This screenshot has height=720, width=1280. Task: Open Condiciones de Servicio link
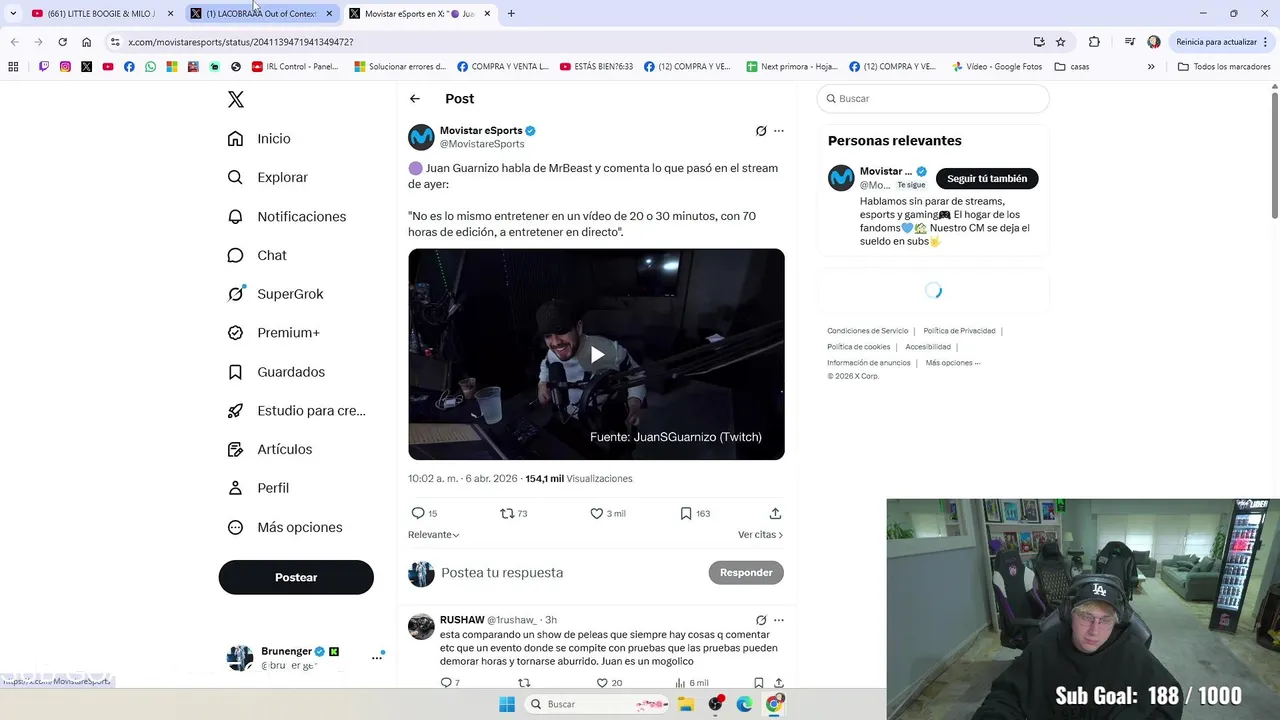868,331
